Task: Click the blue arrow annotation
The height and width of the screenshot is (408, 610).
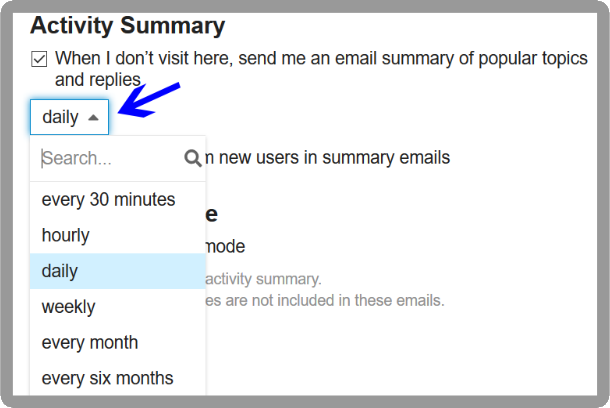Action: (147, 99)
